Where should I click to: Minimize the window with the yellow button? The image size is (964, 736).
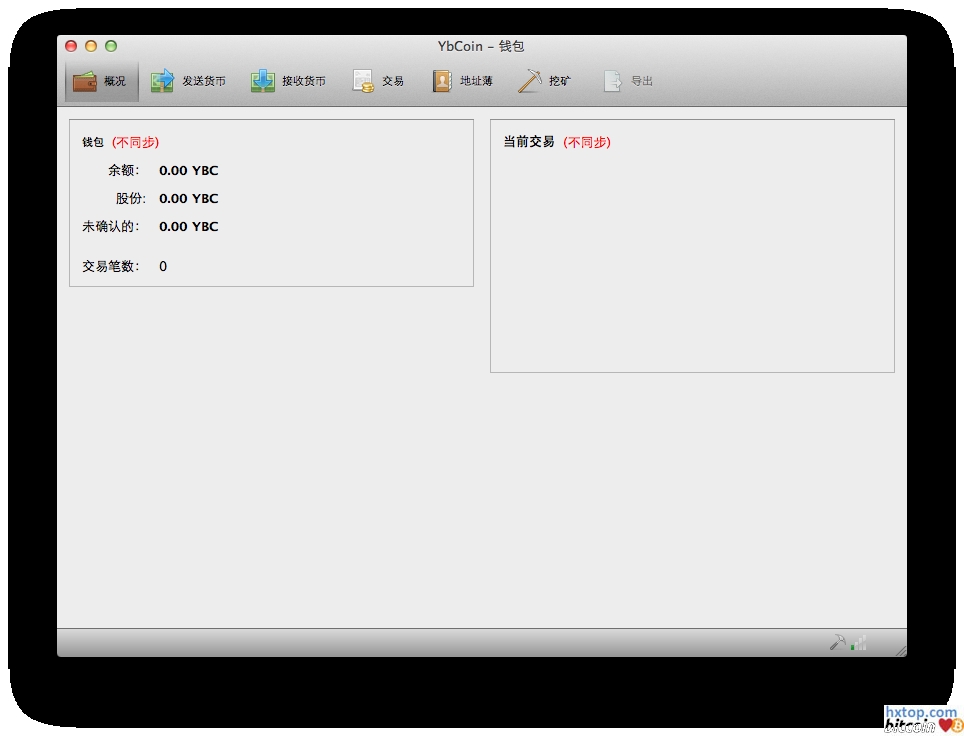[91, 46]
